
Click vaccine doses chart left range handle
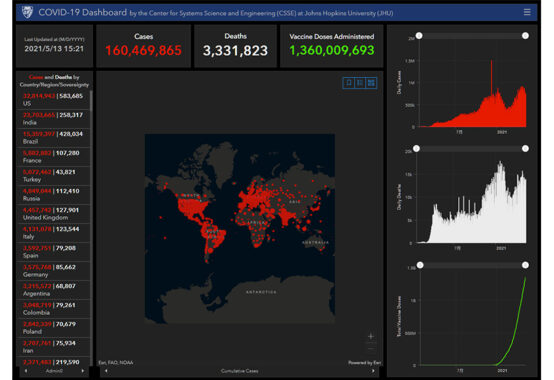click(420, 265)
